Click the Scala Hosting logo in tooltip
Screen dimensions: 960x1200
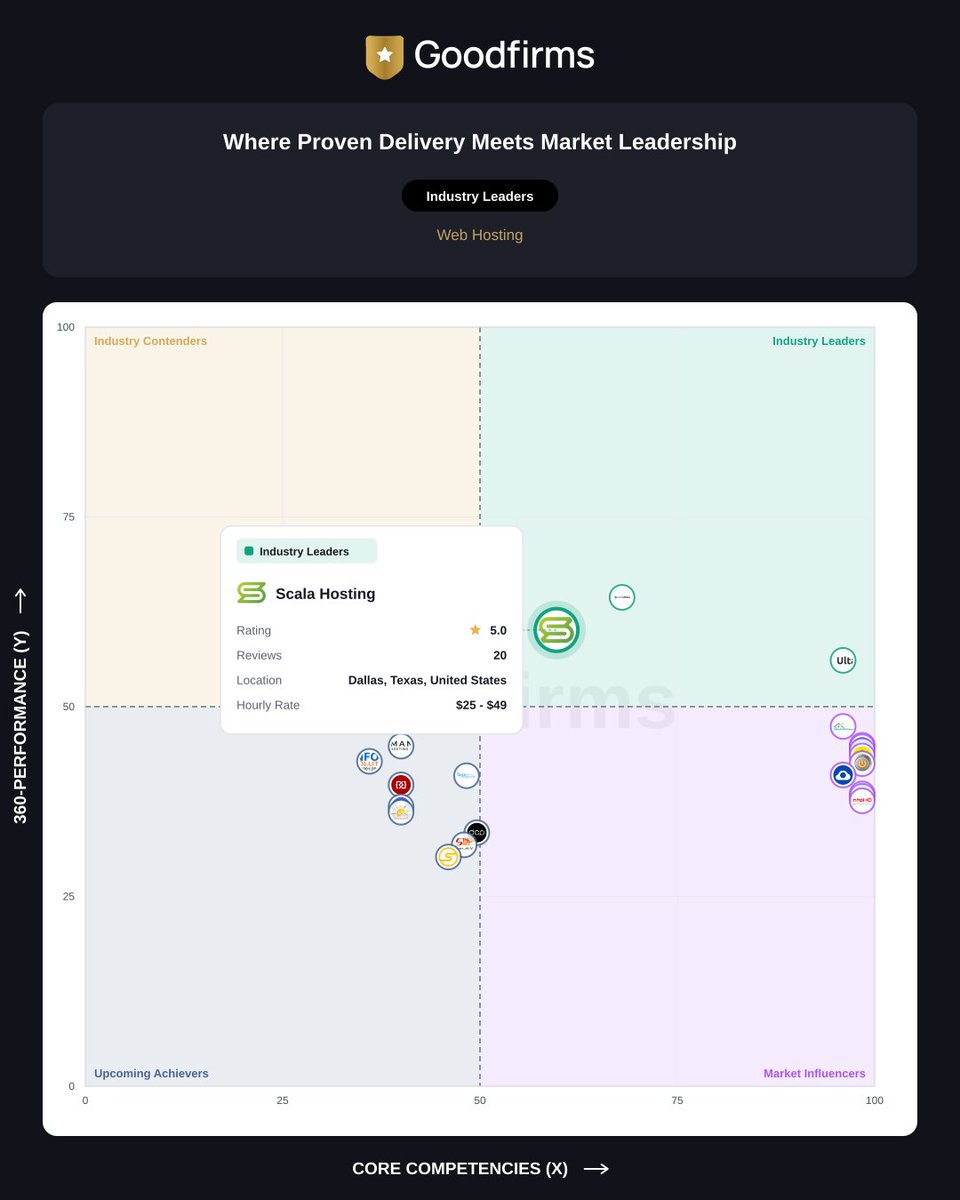point(251,593)
